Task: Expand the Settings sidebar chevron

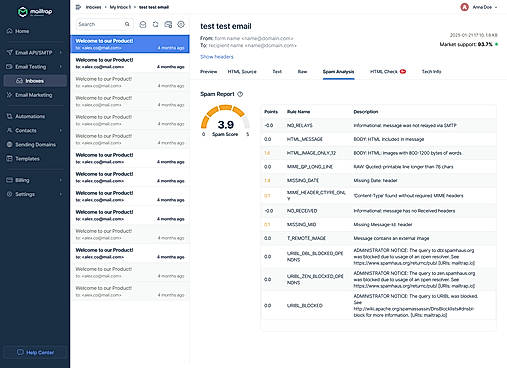Action: click(61, 194)
